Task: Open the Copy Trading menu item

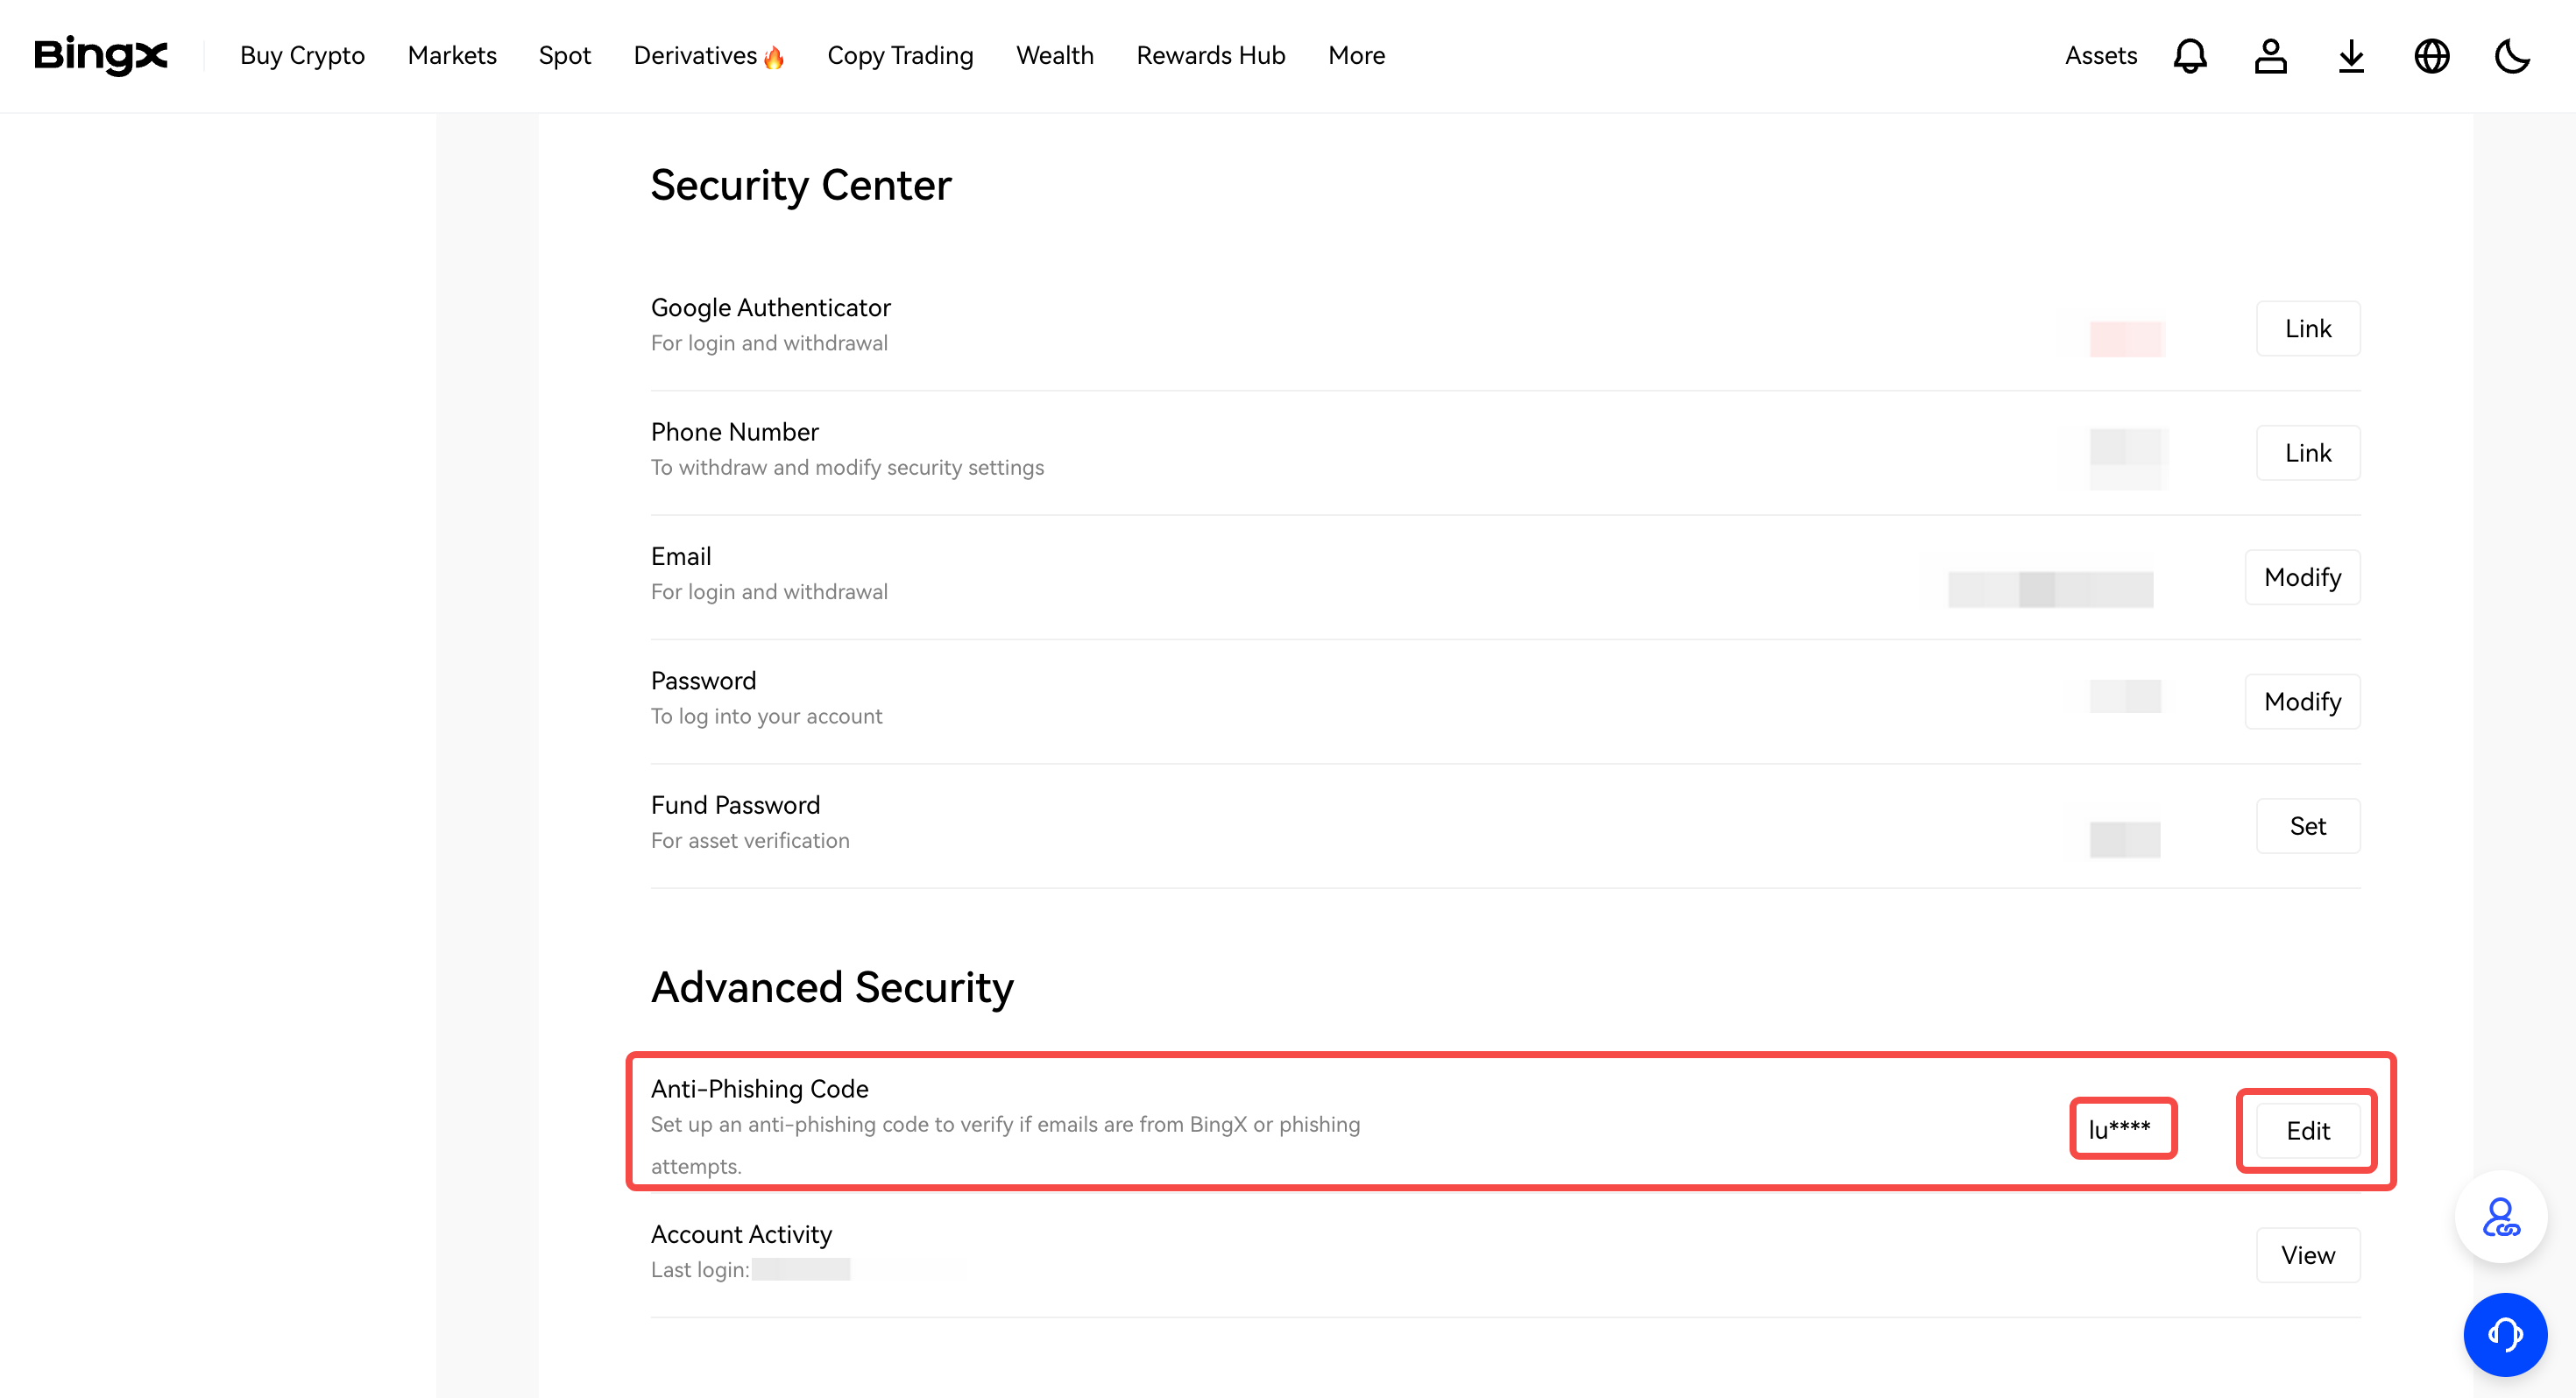Action: 900,56
